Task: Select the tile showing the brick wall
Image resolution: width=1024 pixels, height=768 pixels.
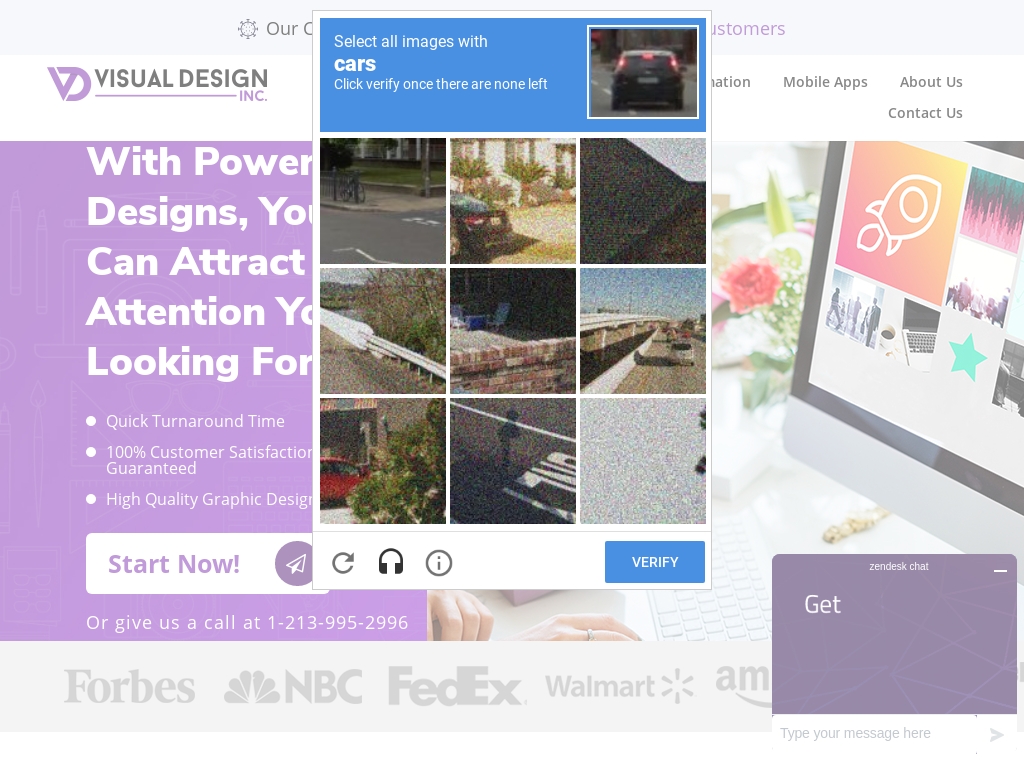Action: pyautogui.click(x=513, y=331)
